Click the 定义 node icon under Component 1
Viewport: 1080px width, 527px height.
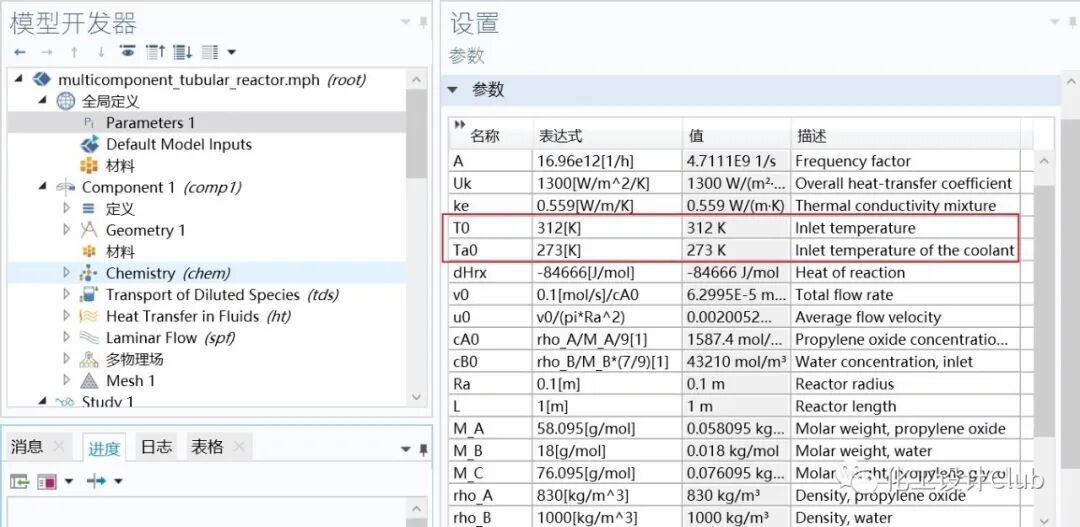89,209
